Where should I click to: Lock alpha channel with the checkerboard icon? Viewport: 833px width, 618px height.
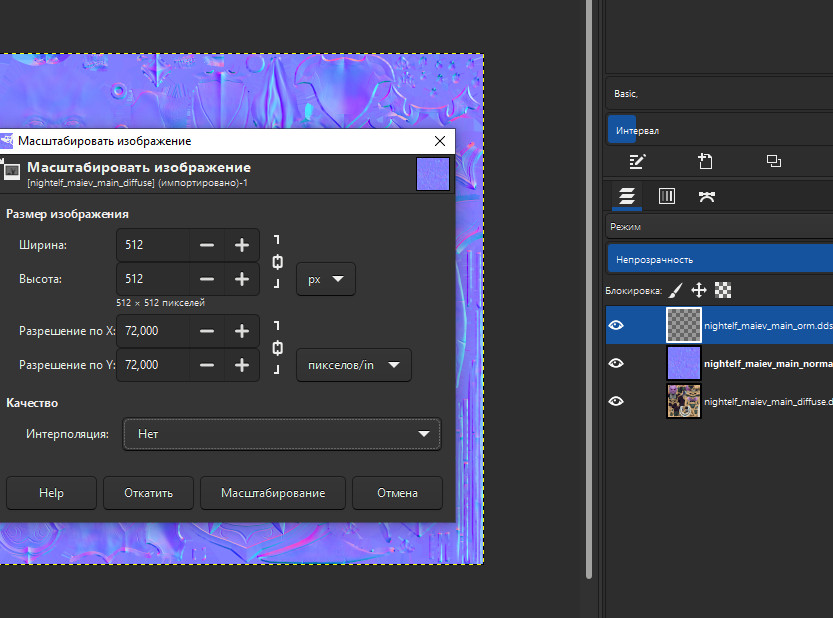coord(723,291)
